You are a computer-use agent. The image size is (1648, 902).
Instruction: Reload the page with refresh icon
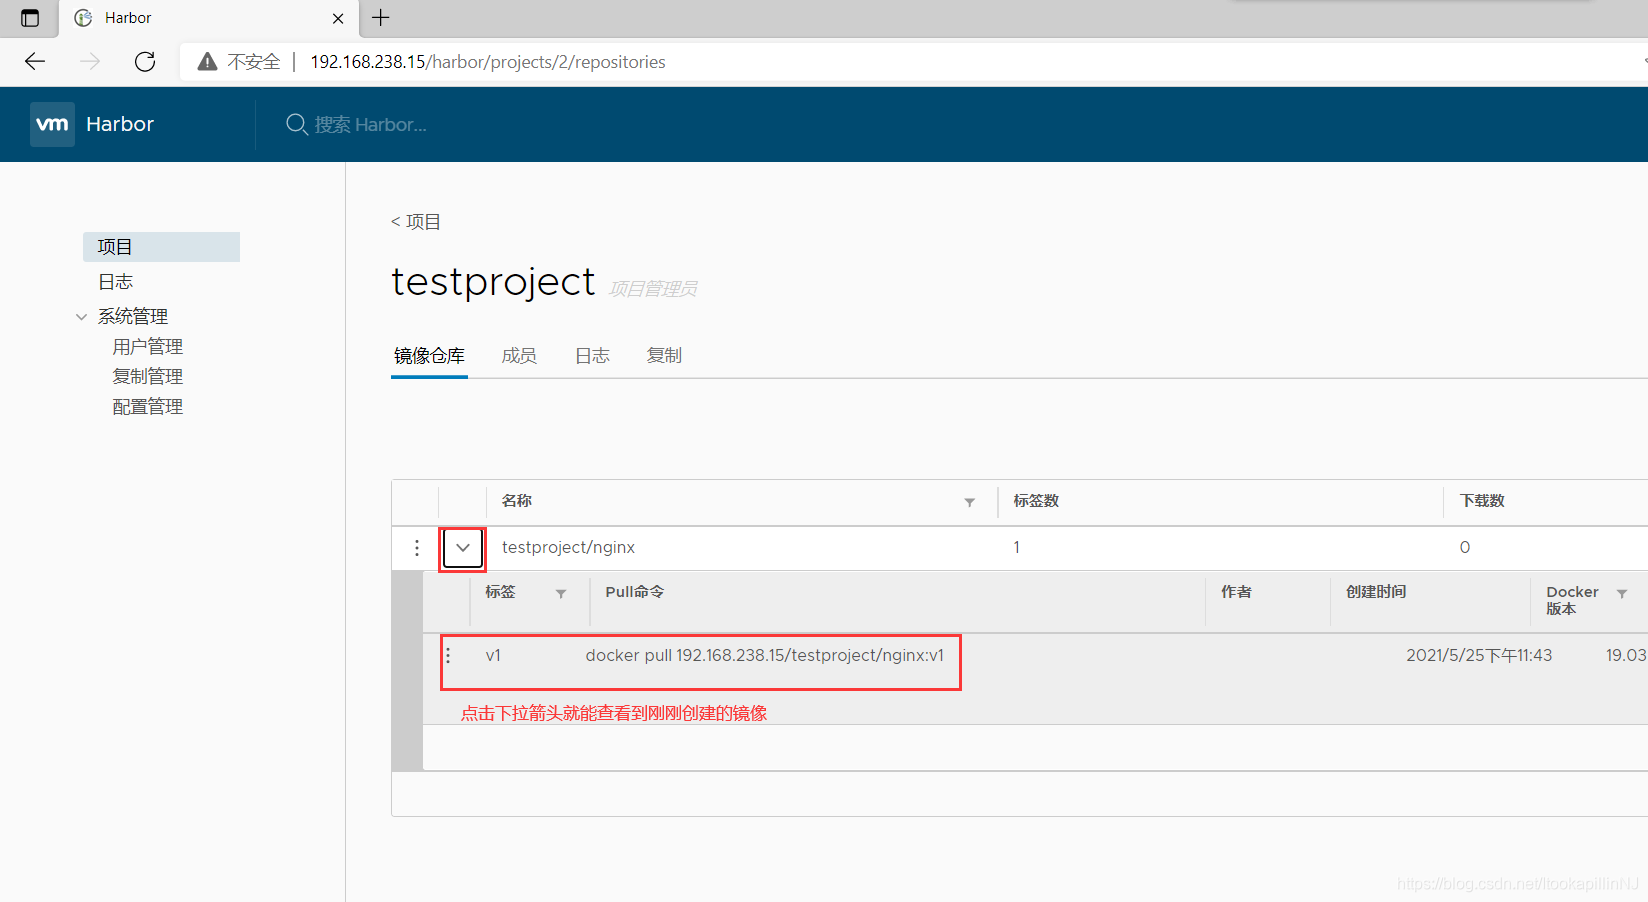tap(145, 61)
